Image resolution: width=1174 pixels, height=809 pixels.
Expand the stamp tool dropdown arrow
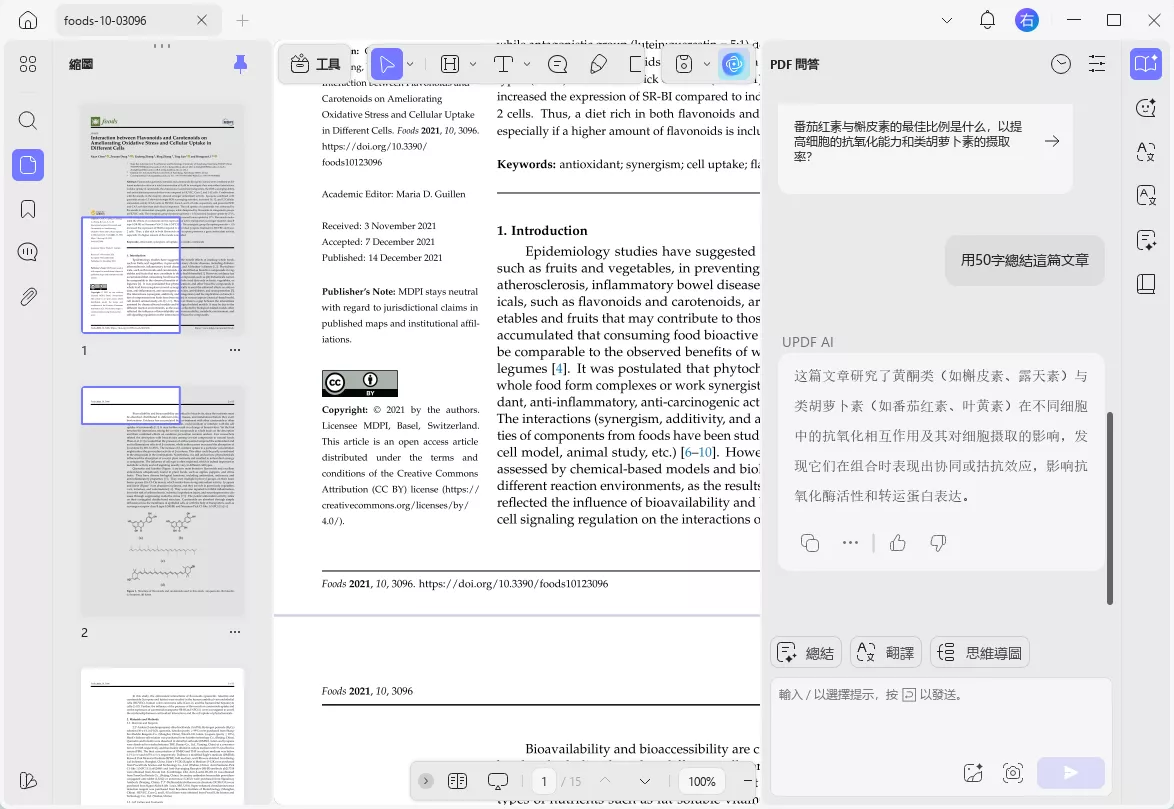[x=707, y=64]
